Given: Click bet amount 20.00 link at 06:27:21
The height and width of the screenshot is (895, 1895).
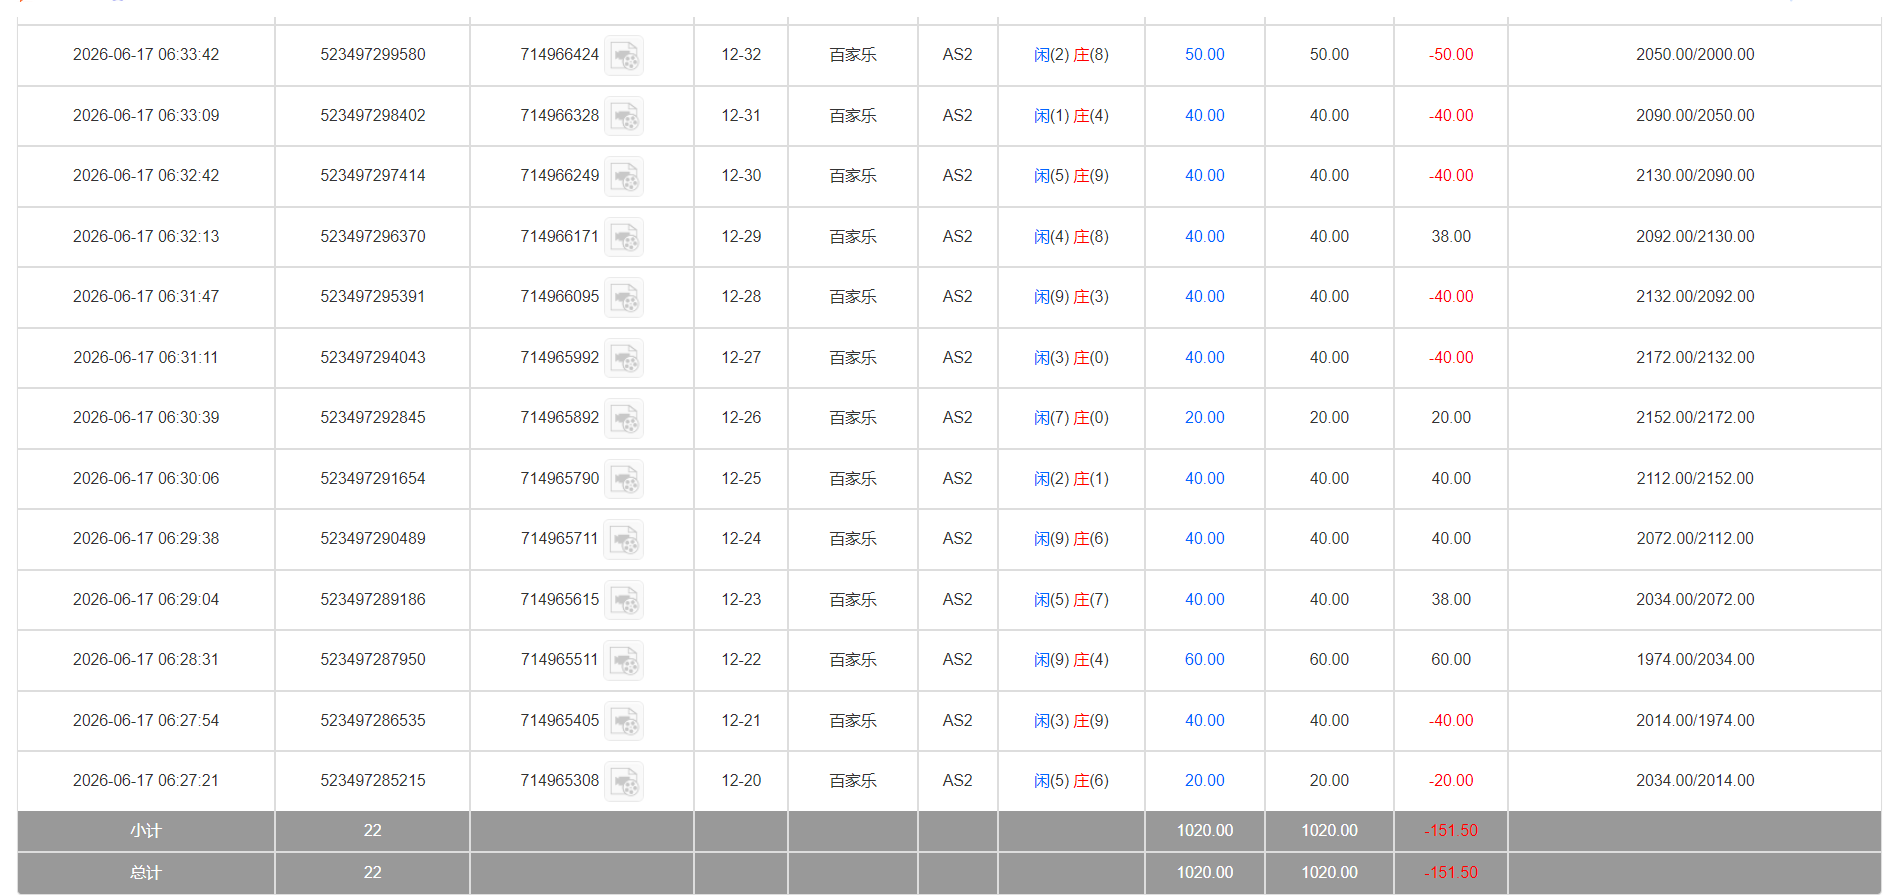Looking at the screenshot, I should tap(1204, 781).
